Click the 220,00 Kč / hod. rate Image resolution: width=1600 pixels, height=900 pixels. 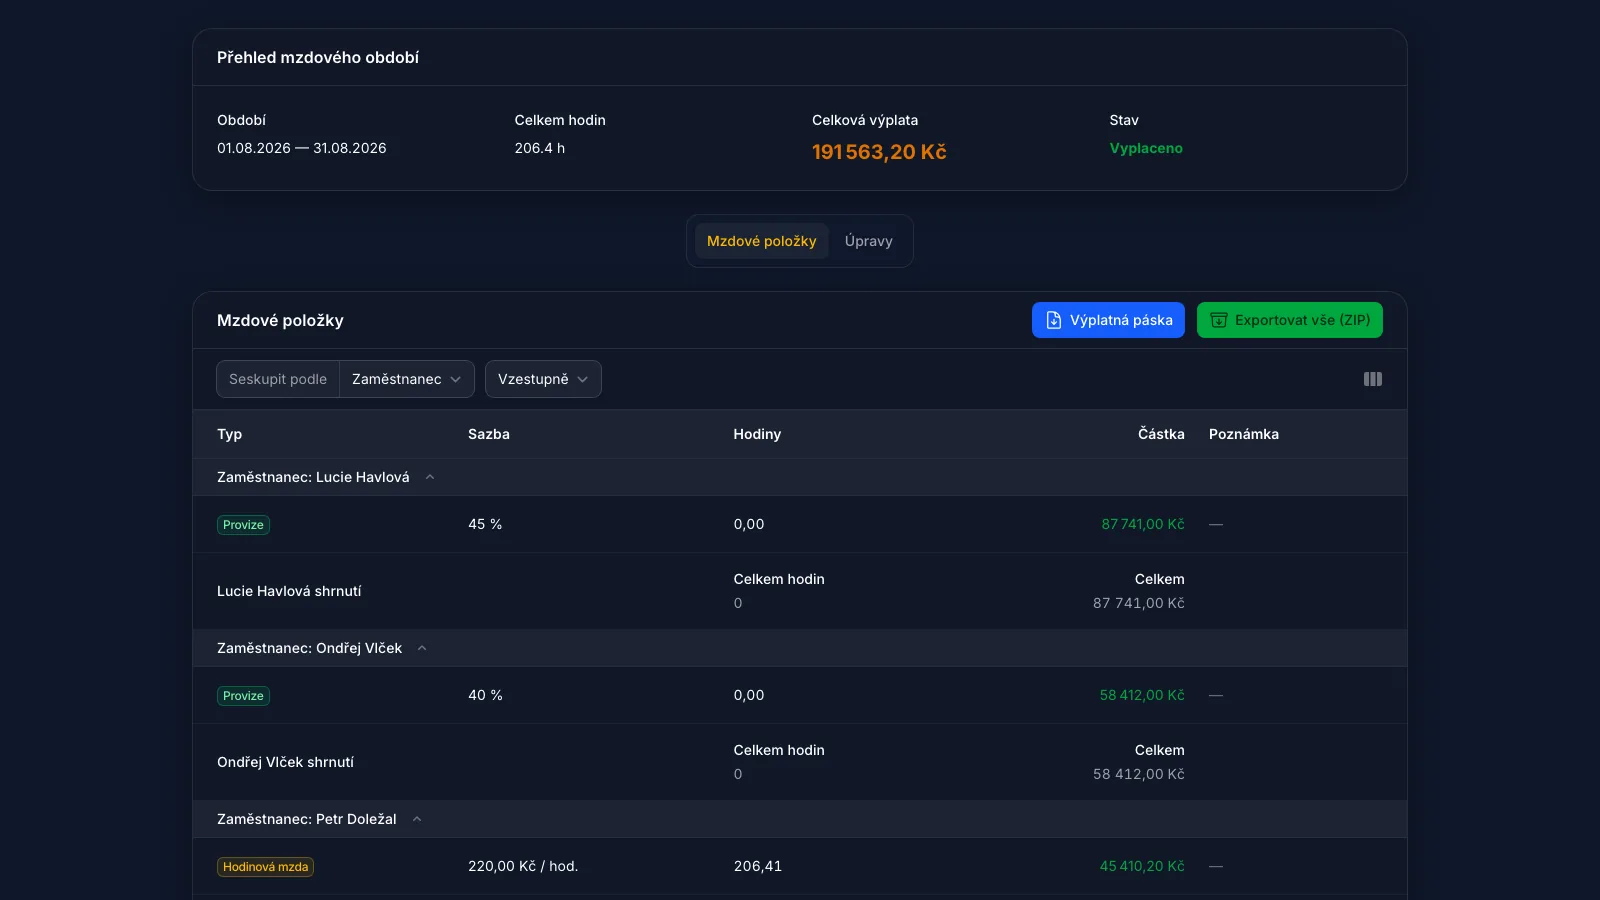pos(523,866)
